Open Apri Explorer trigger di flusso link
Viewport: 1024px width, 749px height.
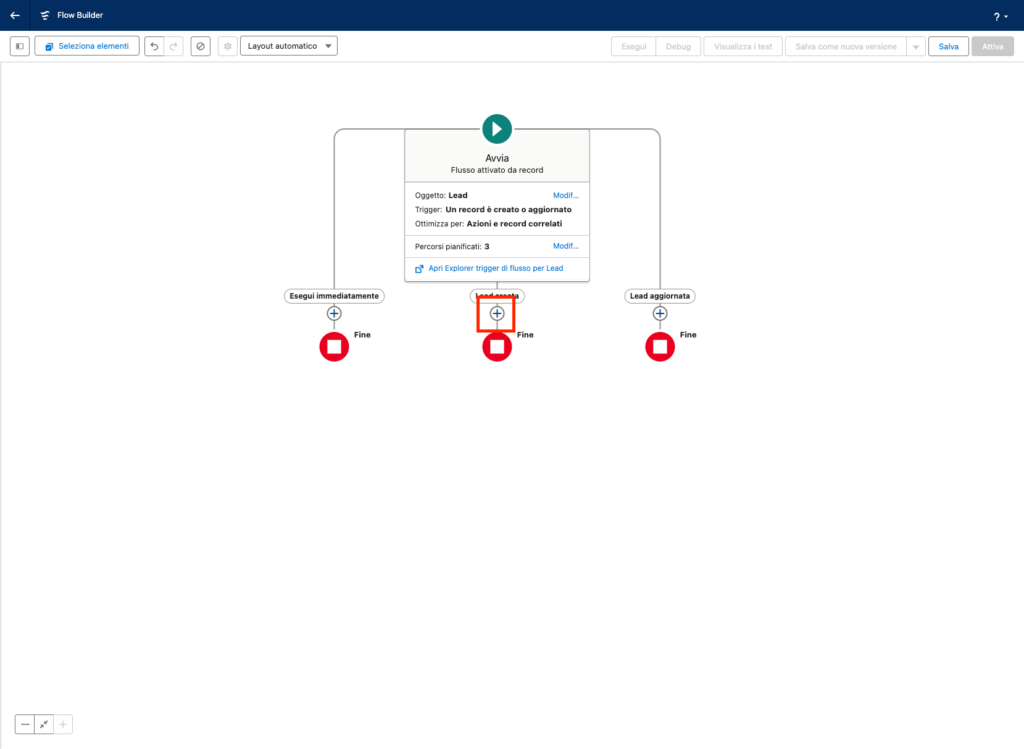point(495,268)
